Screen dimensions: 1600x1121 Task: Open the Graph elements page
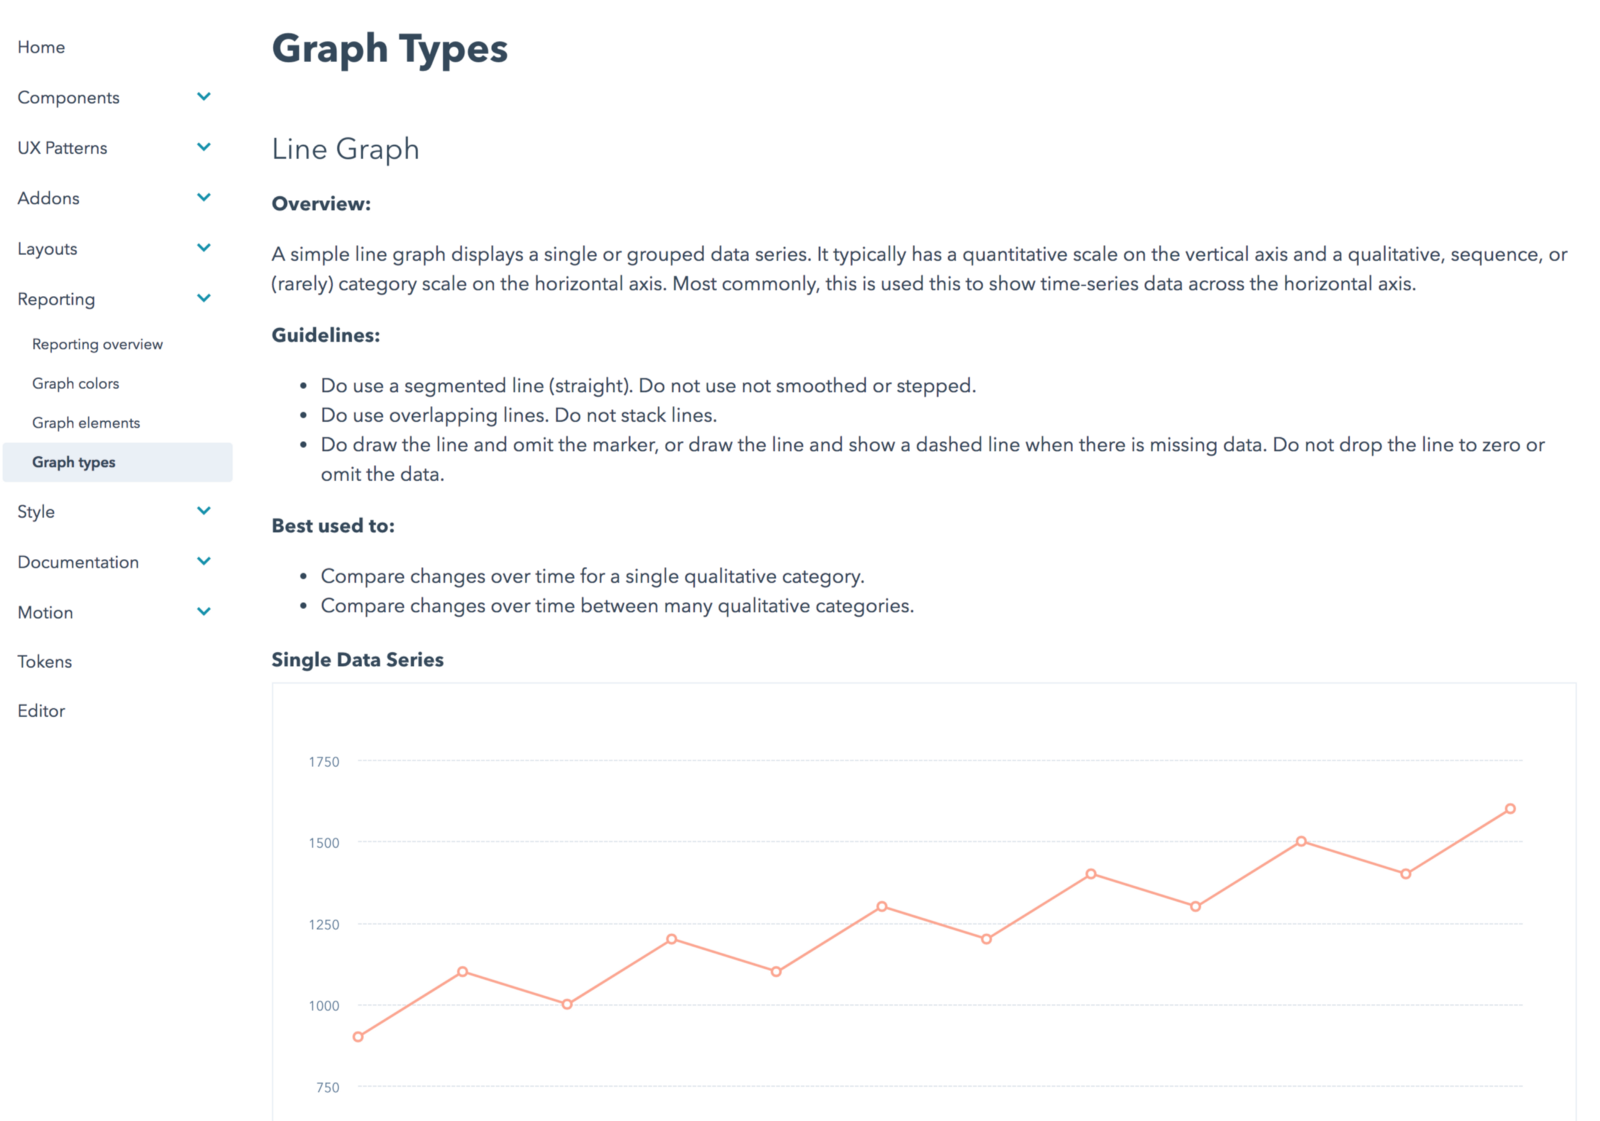point(86,423)
